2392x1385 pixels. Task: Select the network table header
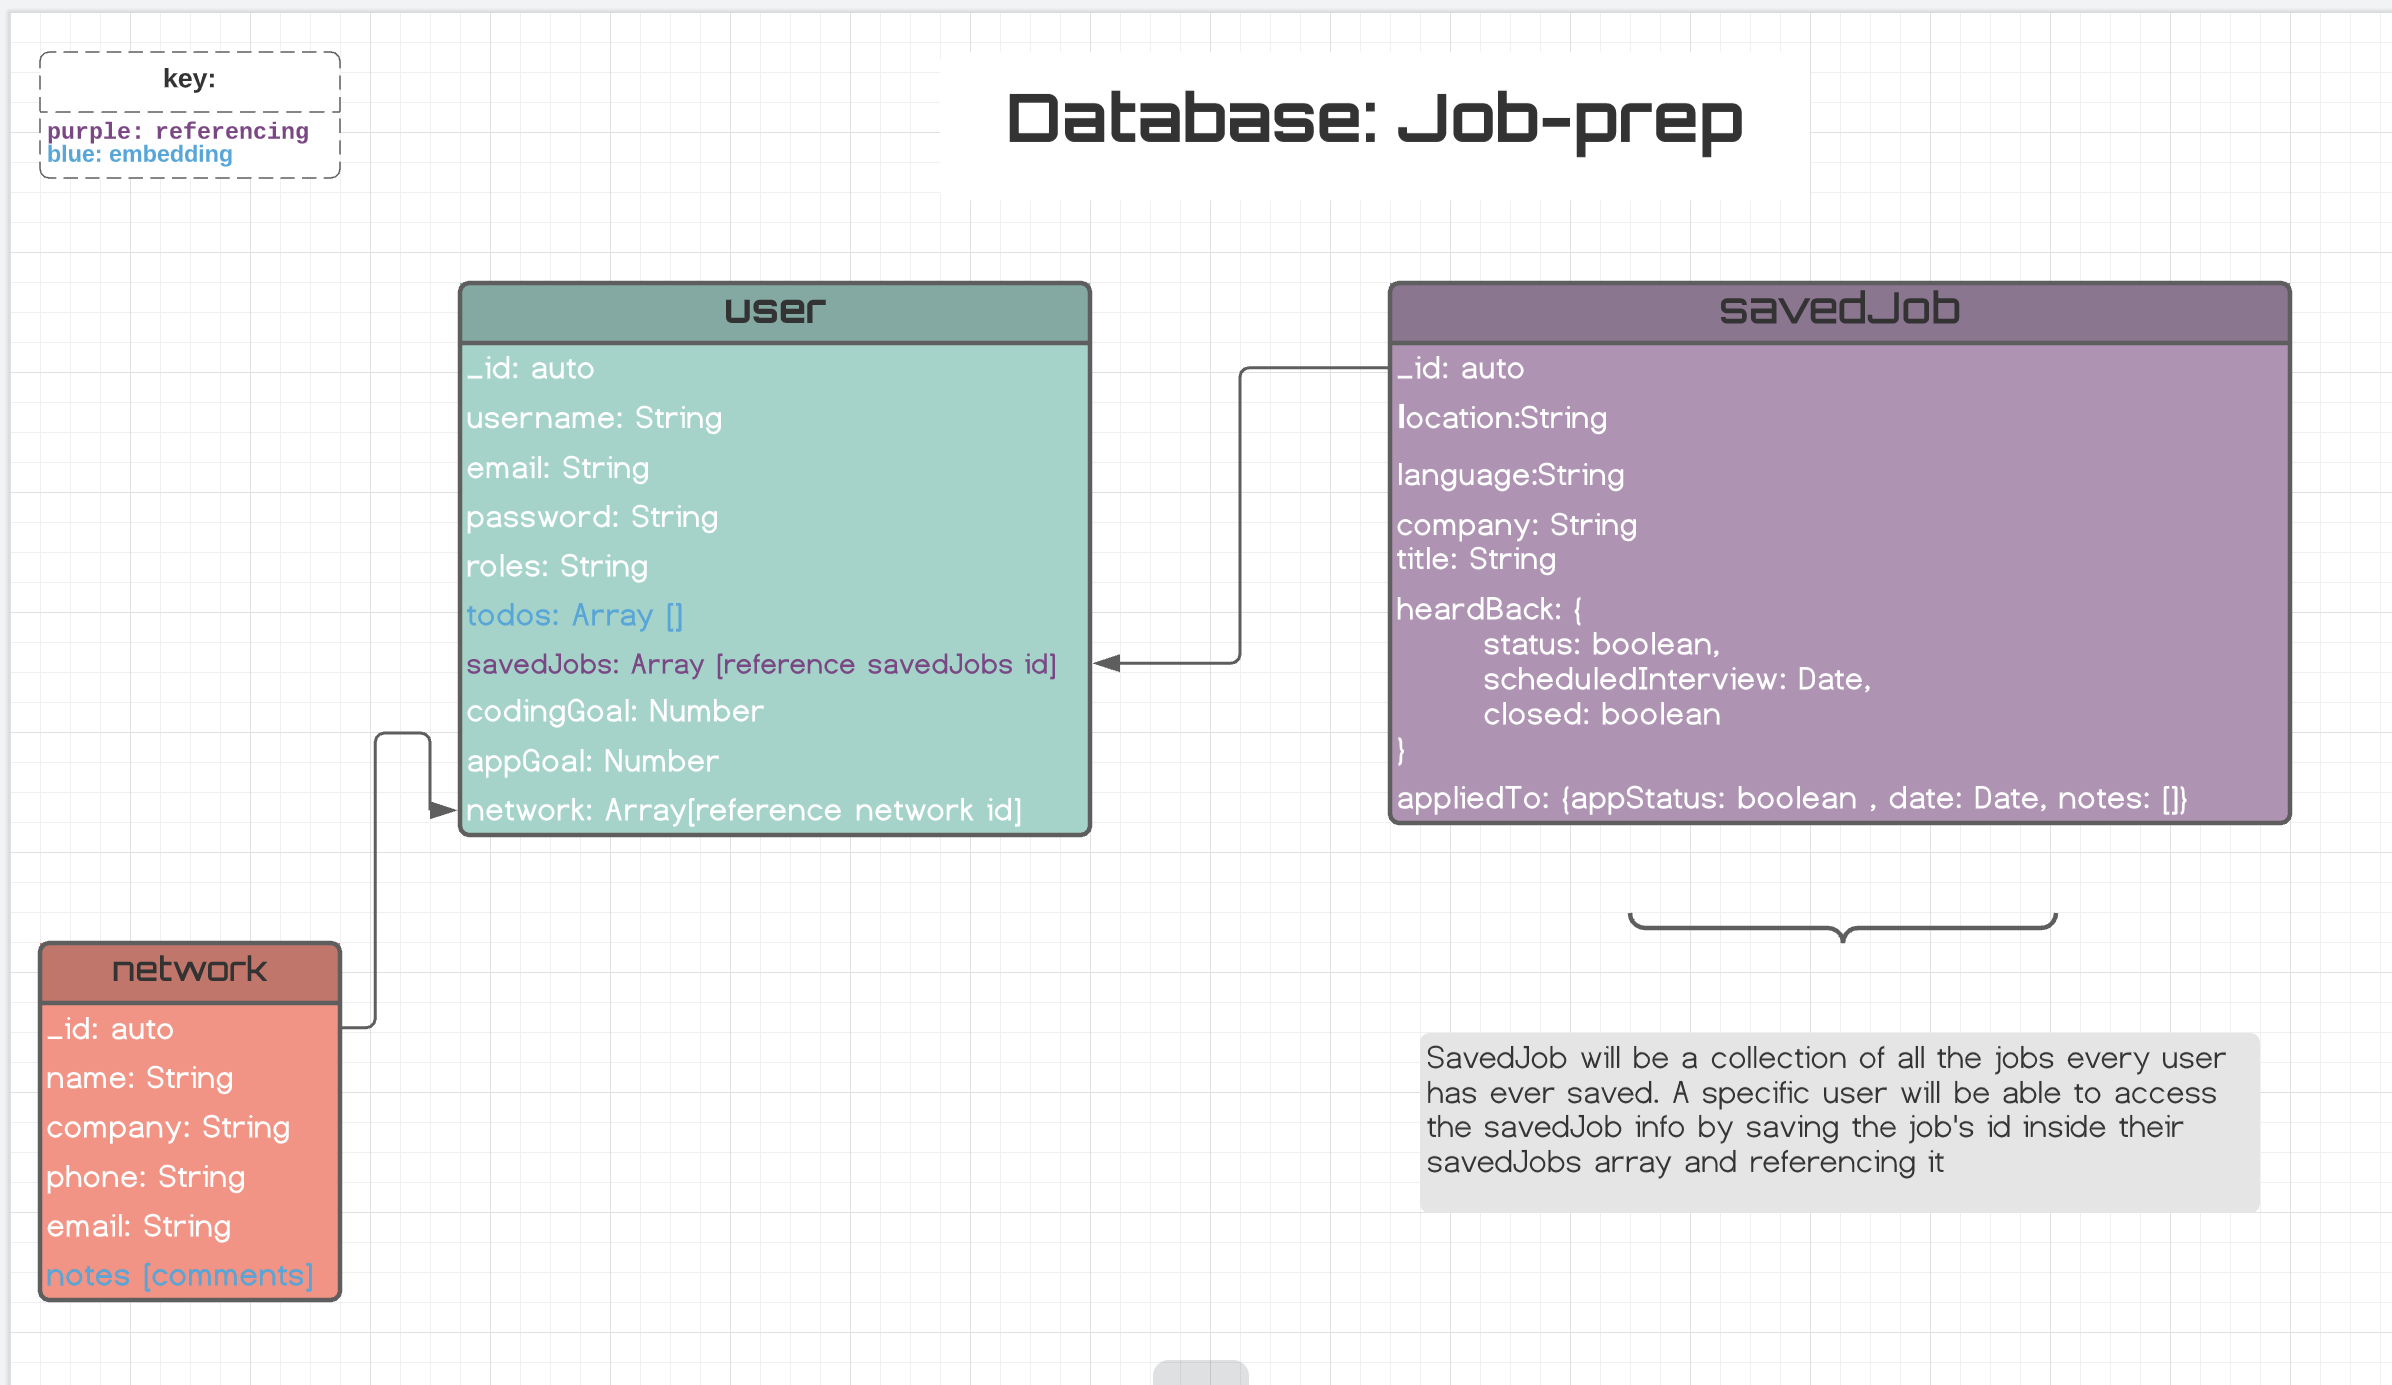(189, 970)
